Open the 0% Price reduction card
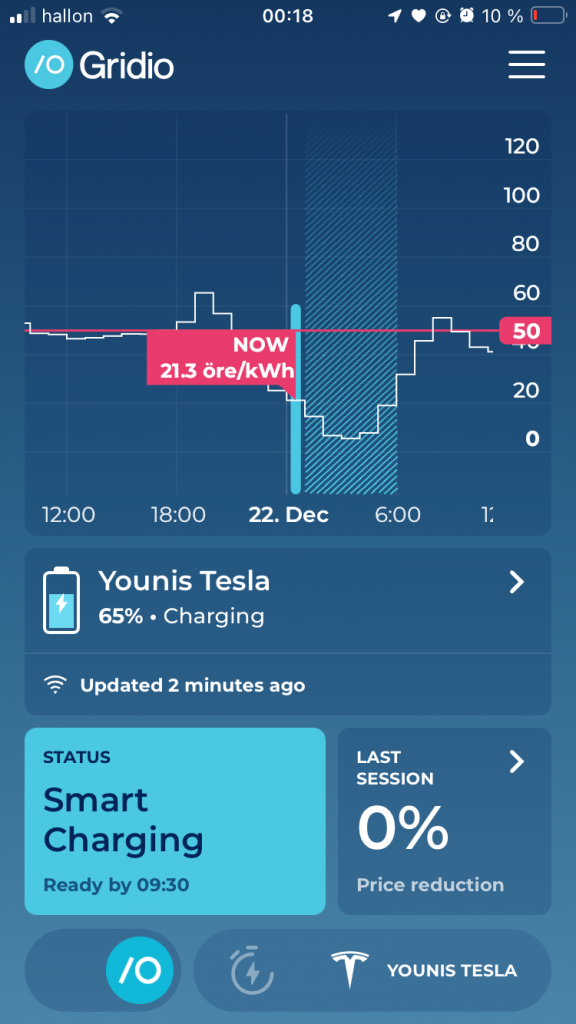This screenshot has width=576, height=1024. coord(445,821)
